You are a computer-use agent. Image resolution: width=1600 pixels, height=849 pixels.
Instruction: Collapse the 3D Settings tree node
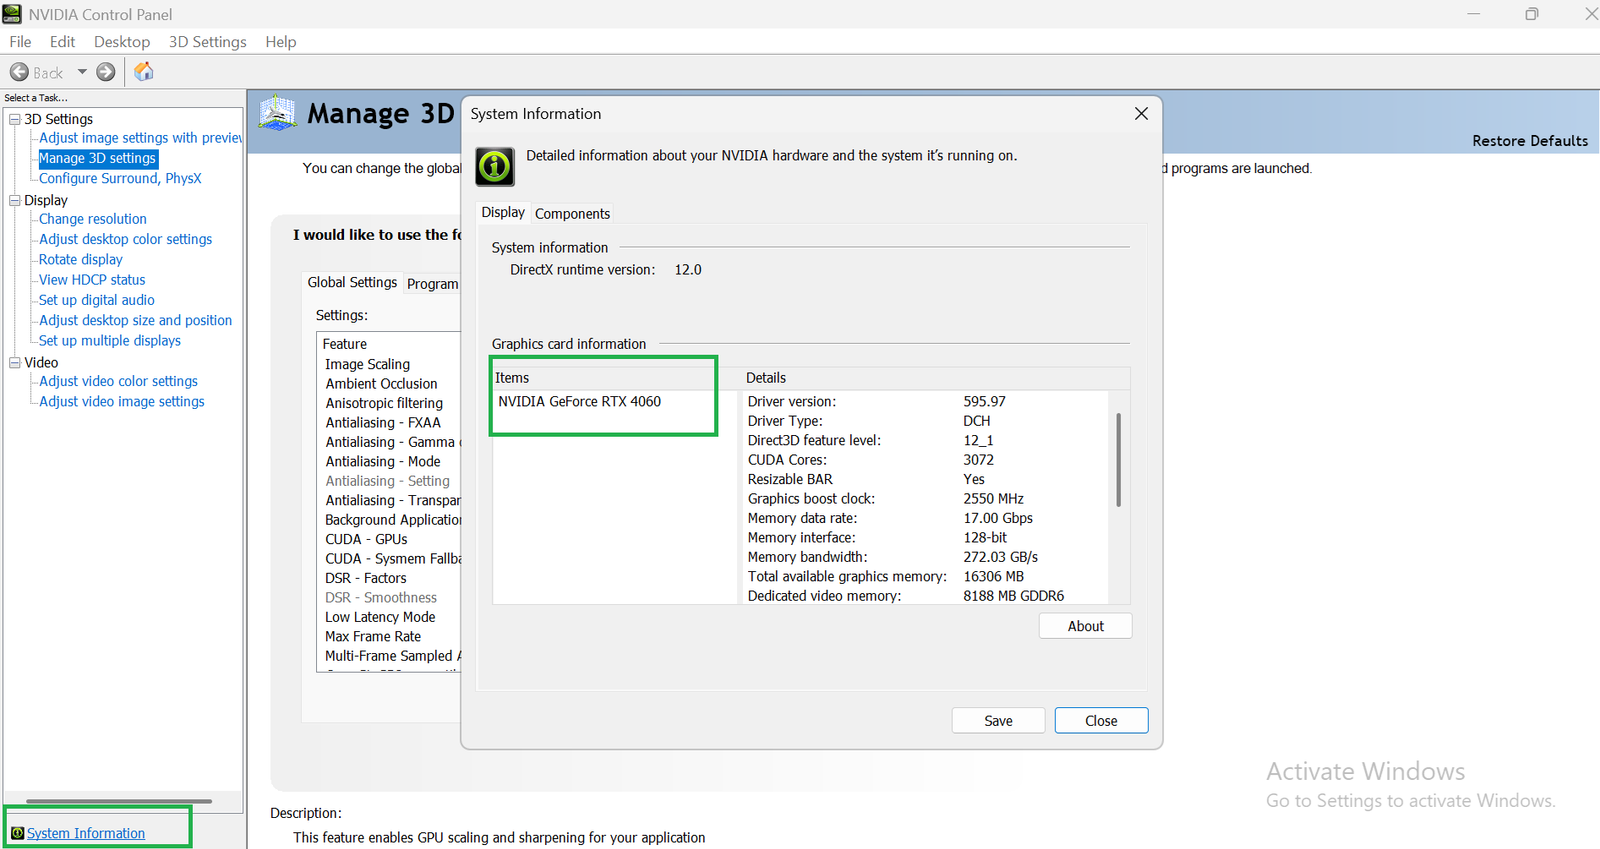click(x=15, y=119)
